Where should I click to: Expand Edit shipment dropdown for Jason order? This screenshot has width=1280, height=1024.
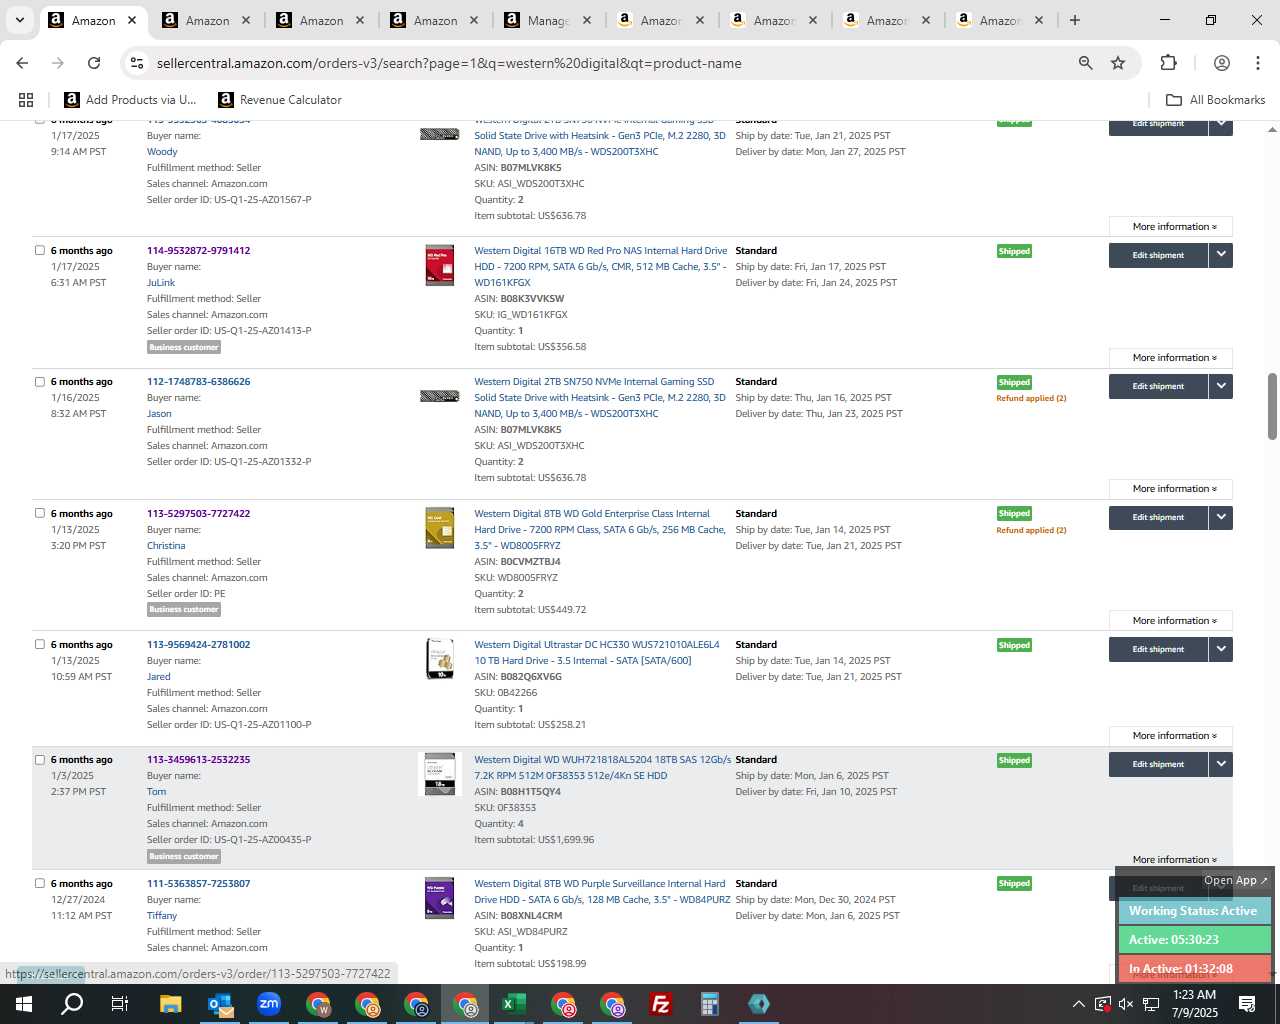tap(1221, 386)
